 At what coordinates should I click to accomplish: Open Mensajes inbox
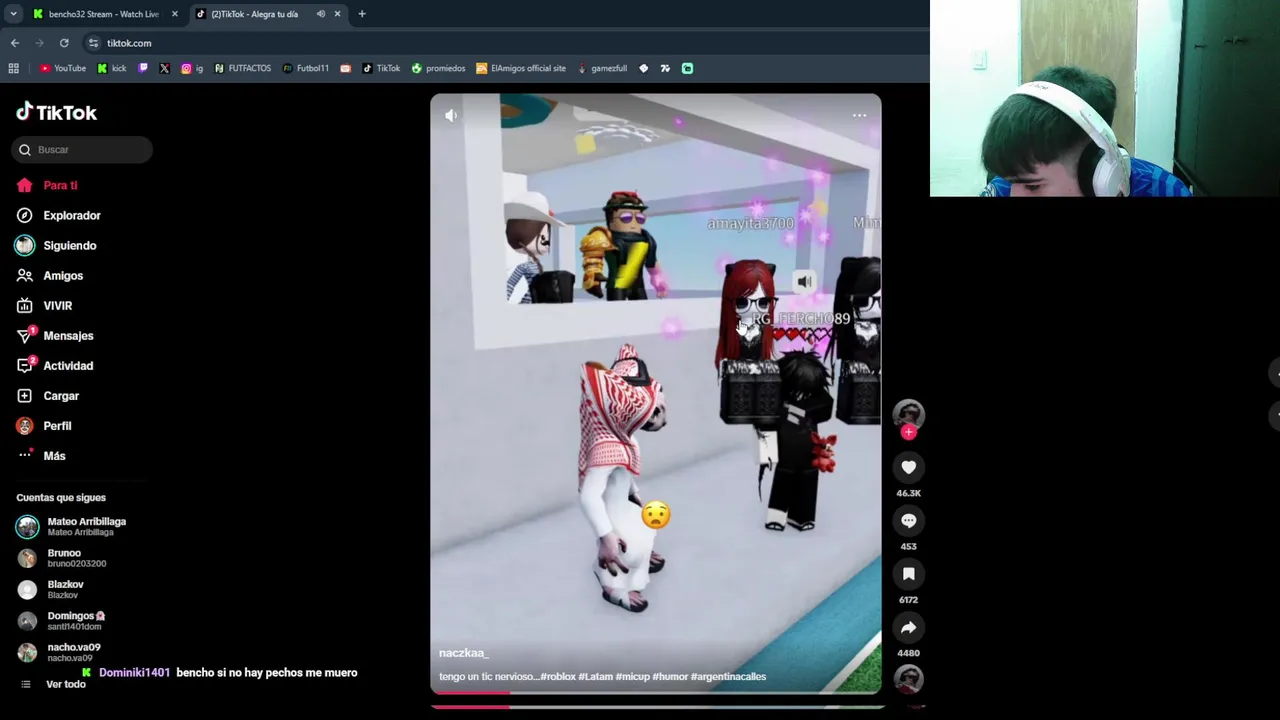(x=54, y=335)
